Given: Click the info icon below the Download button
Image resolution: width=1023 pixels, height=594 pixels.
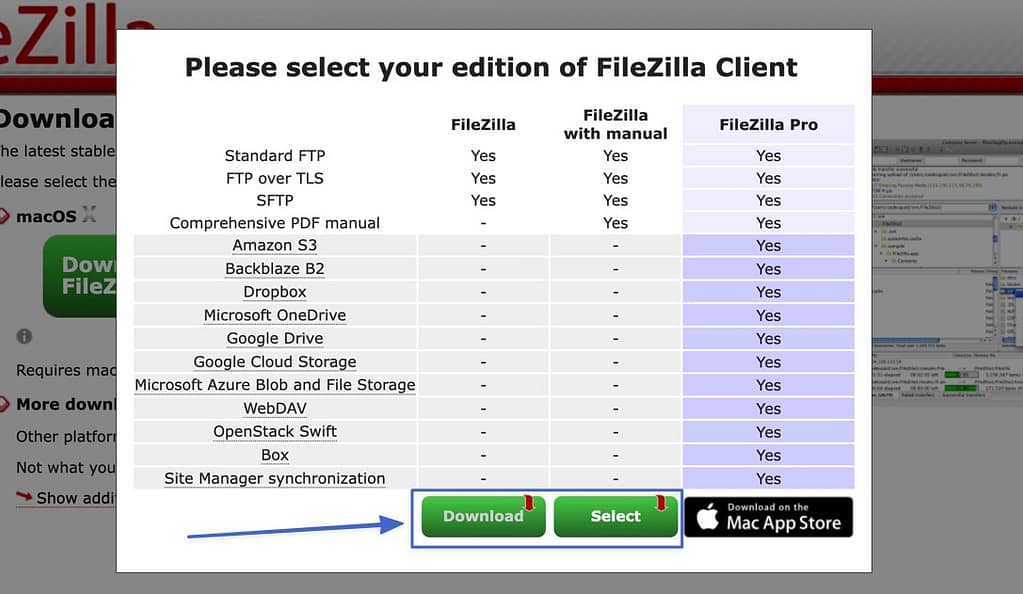Looking at the screenshot, I should pos(22,336).
